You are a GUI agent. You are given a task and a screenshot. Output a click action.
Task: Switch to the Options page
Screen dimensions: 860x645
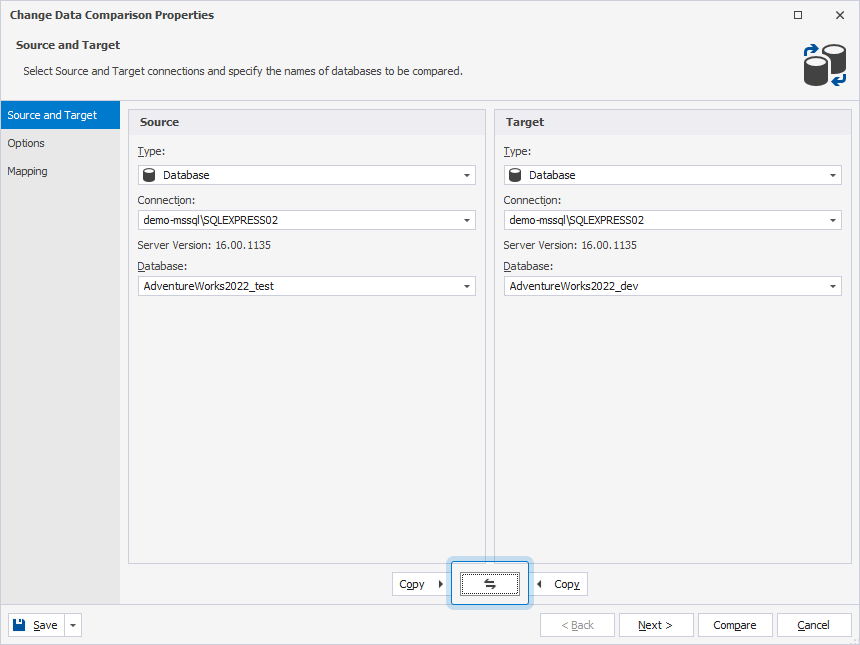coord(26,143)
